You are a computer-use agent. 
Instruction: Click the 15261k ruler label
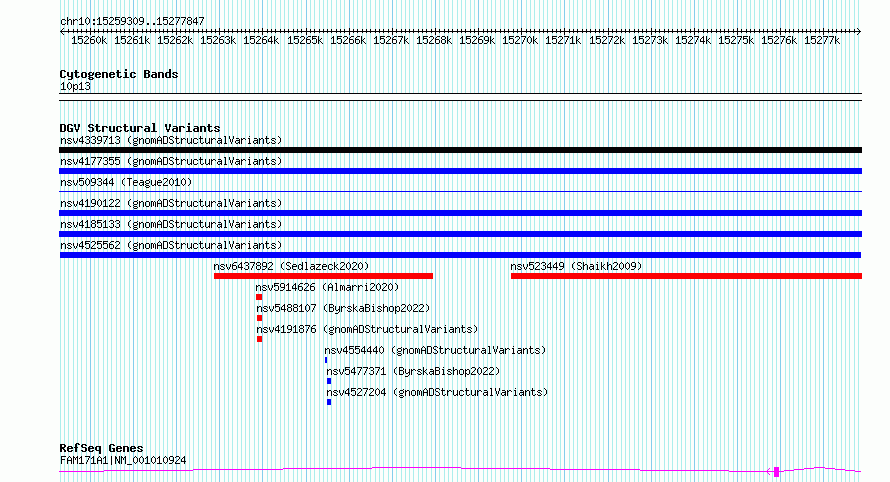coord(132,41)
